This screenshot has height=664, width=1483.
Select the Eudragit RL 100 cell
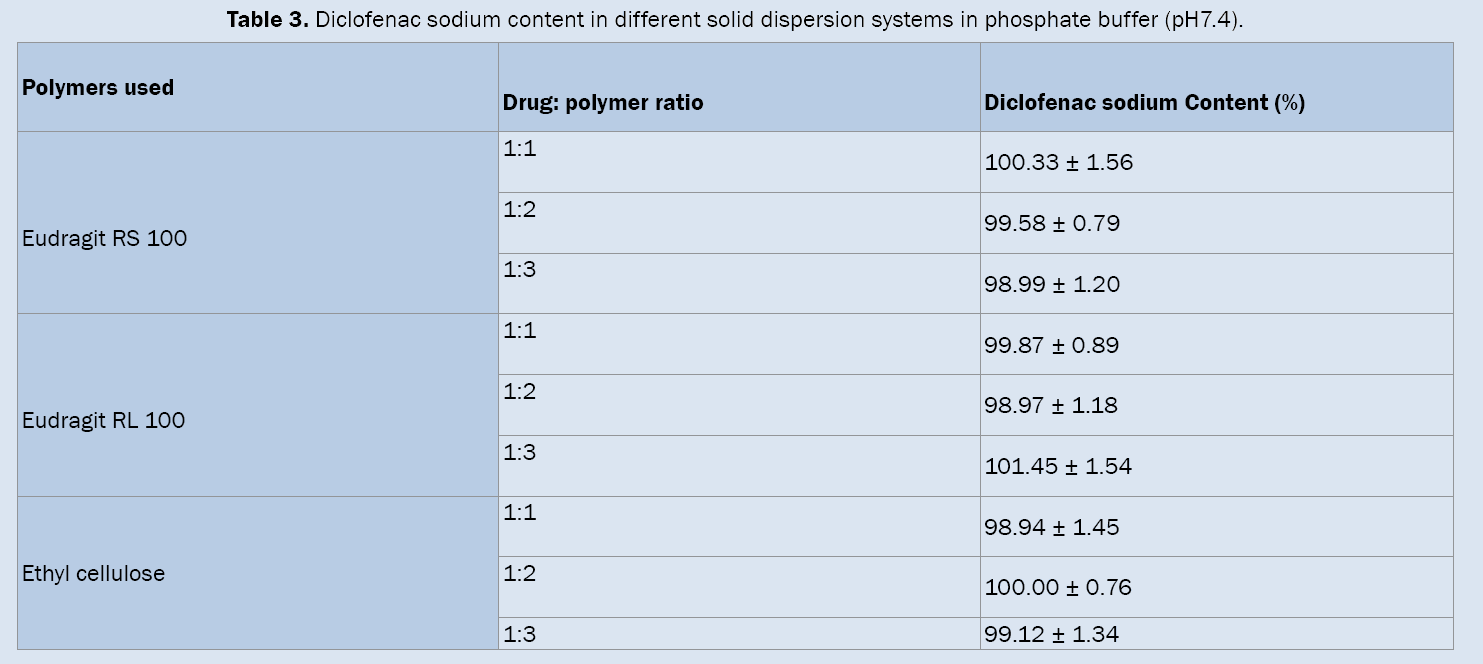point(104,420)
